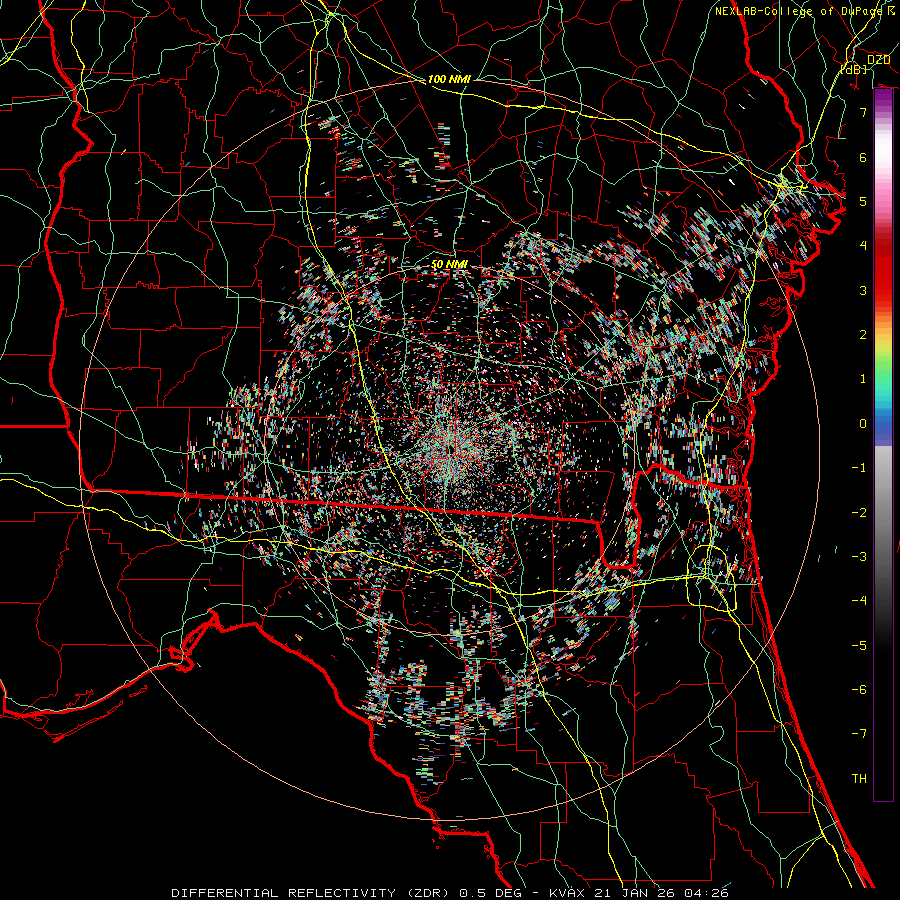The width and height of the screenshot is (900, 900).
Task: Click the -7 dB scale label
Action: (859, 734)
